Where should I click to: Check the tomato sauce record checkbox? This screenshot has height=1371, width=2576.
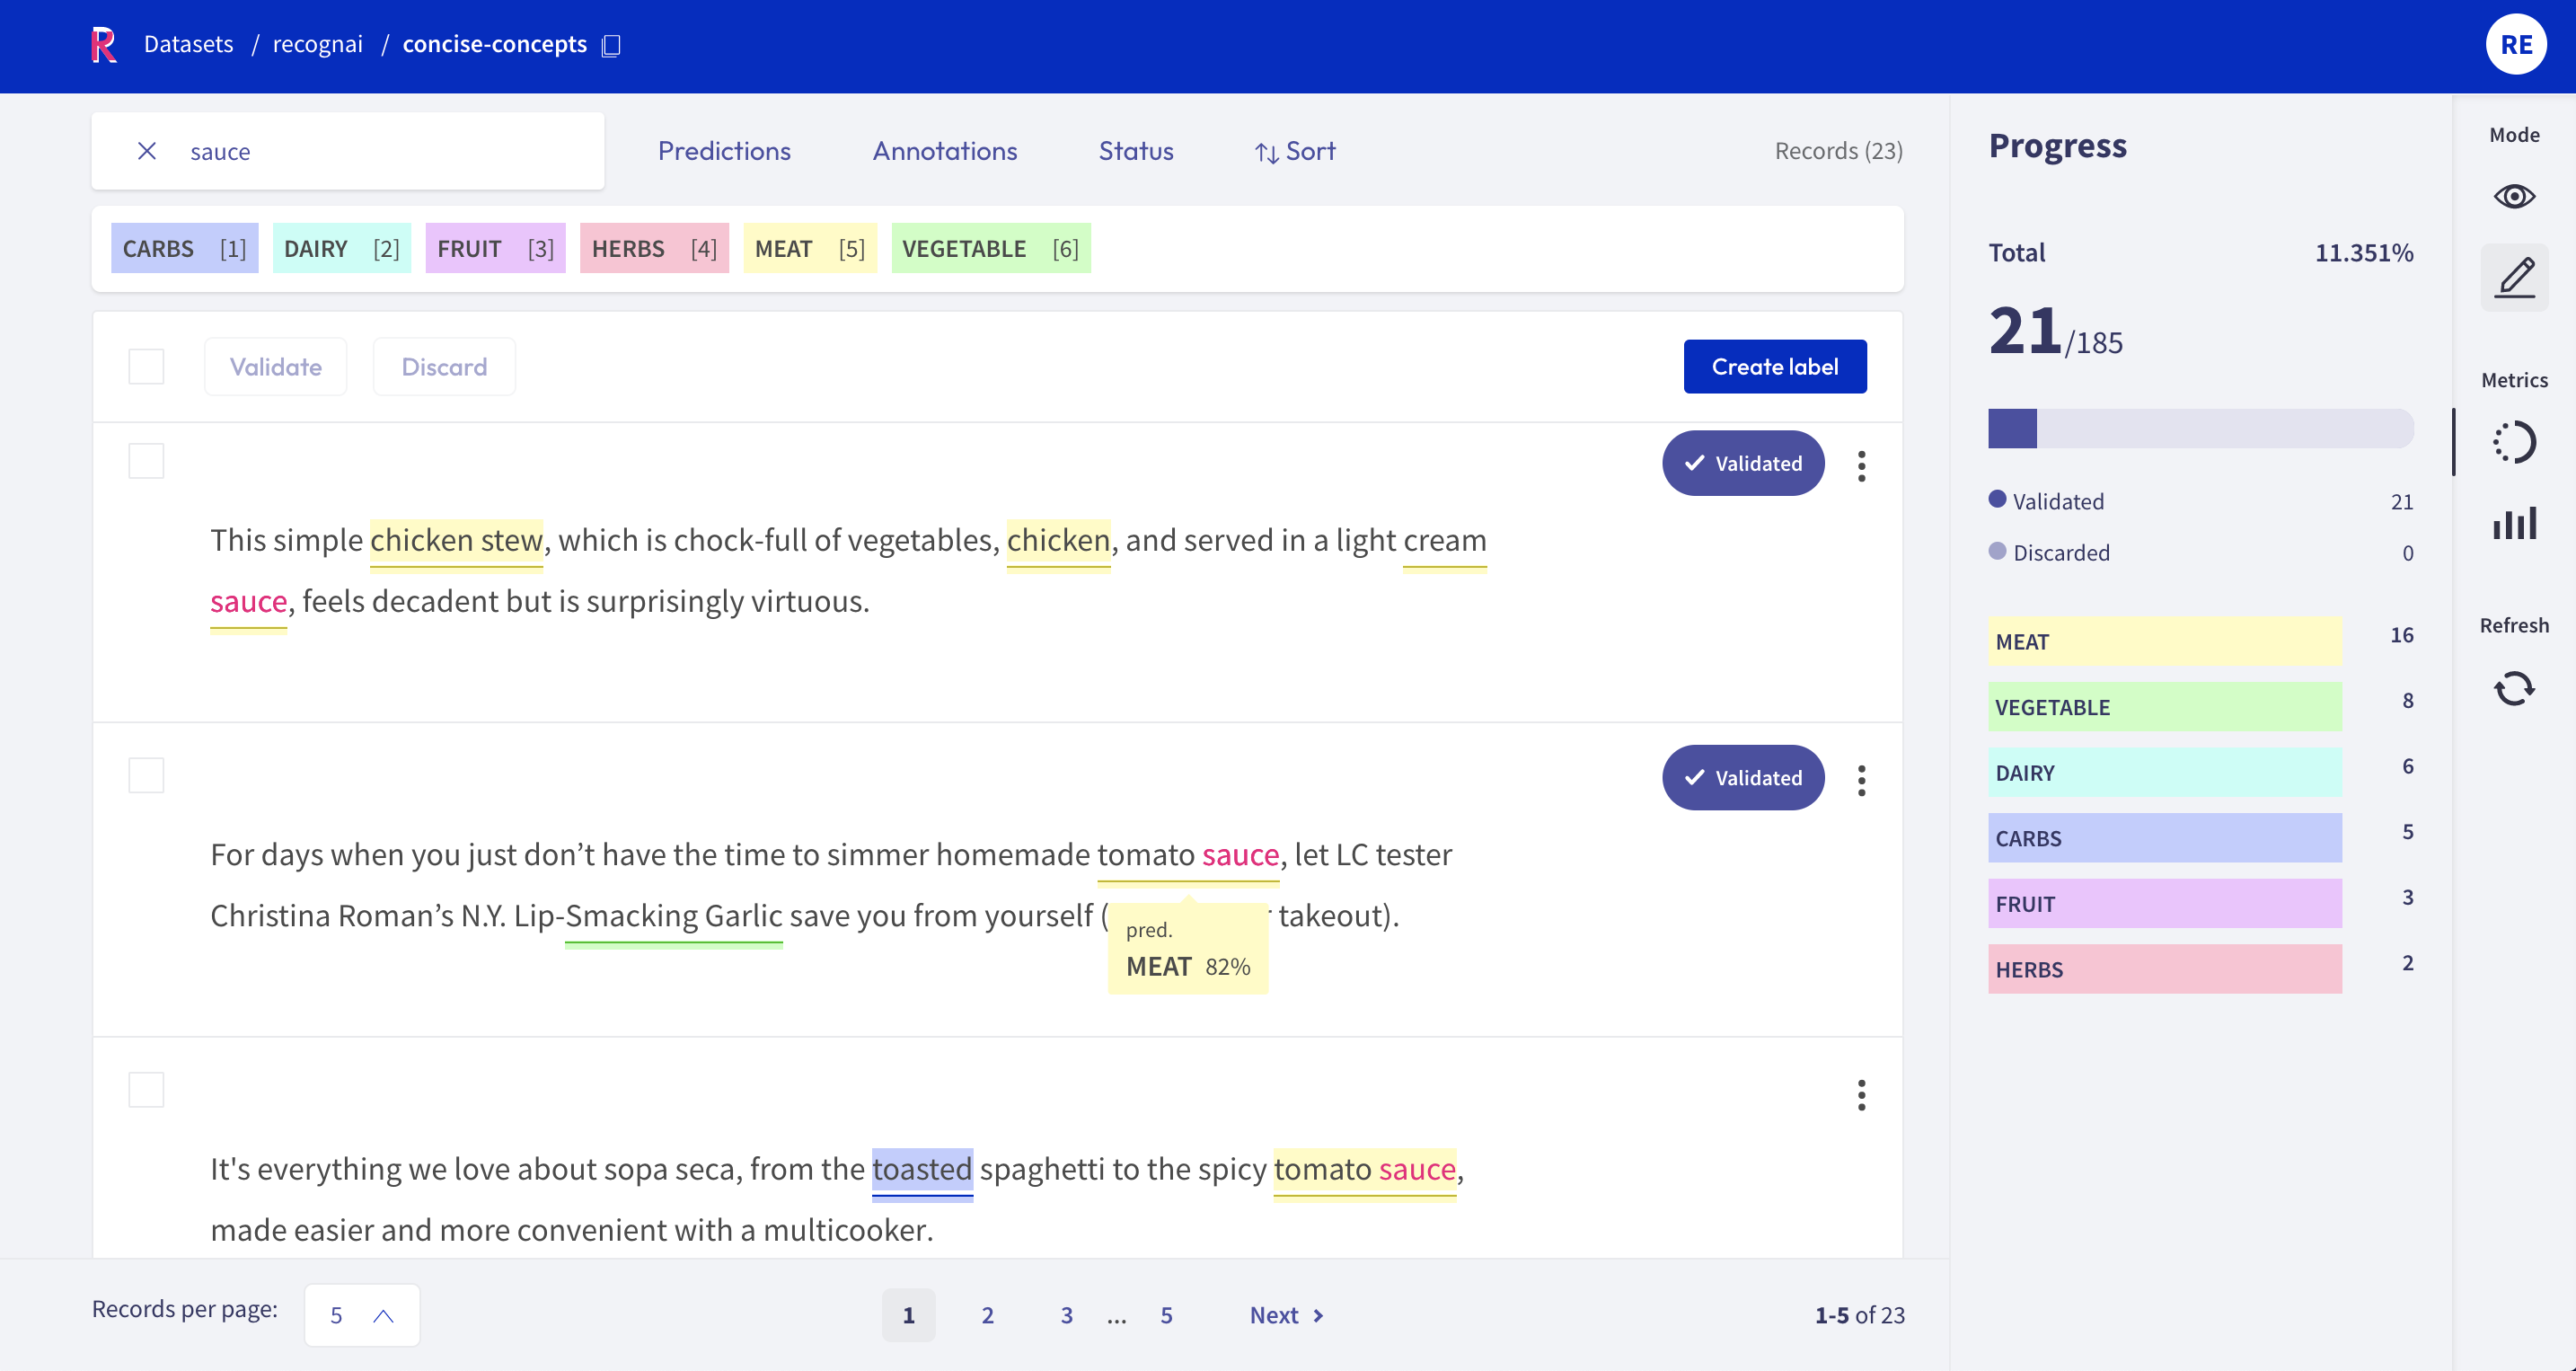click(x=146, y=775)
